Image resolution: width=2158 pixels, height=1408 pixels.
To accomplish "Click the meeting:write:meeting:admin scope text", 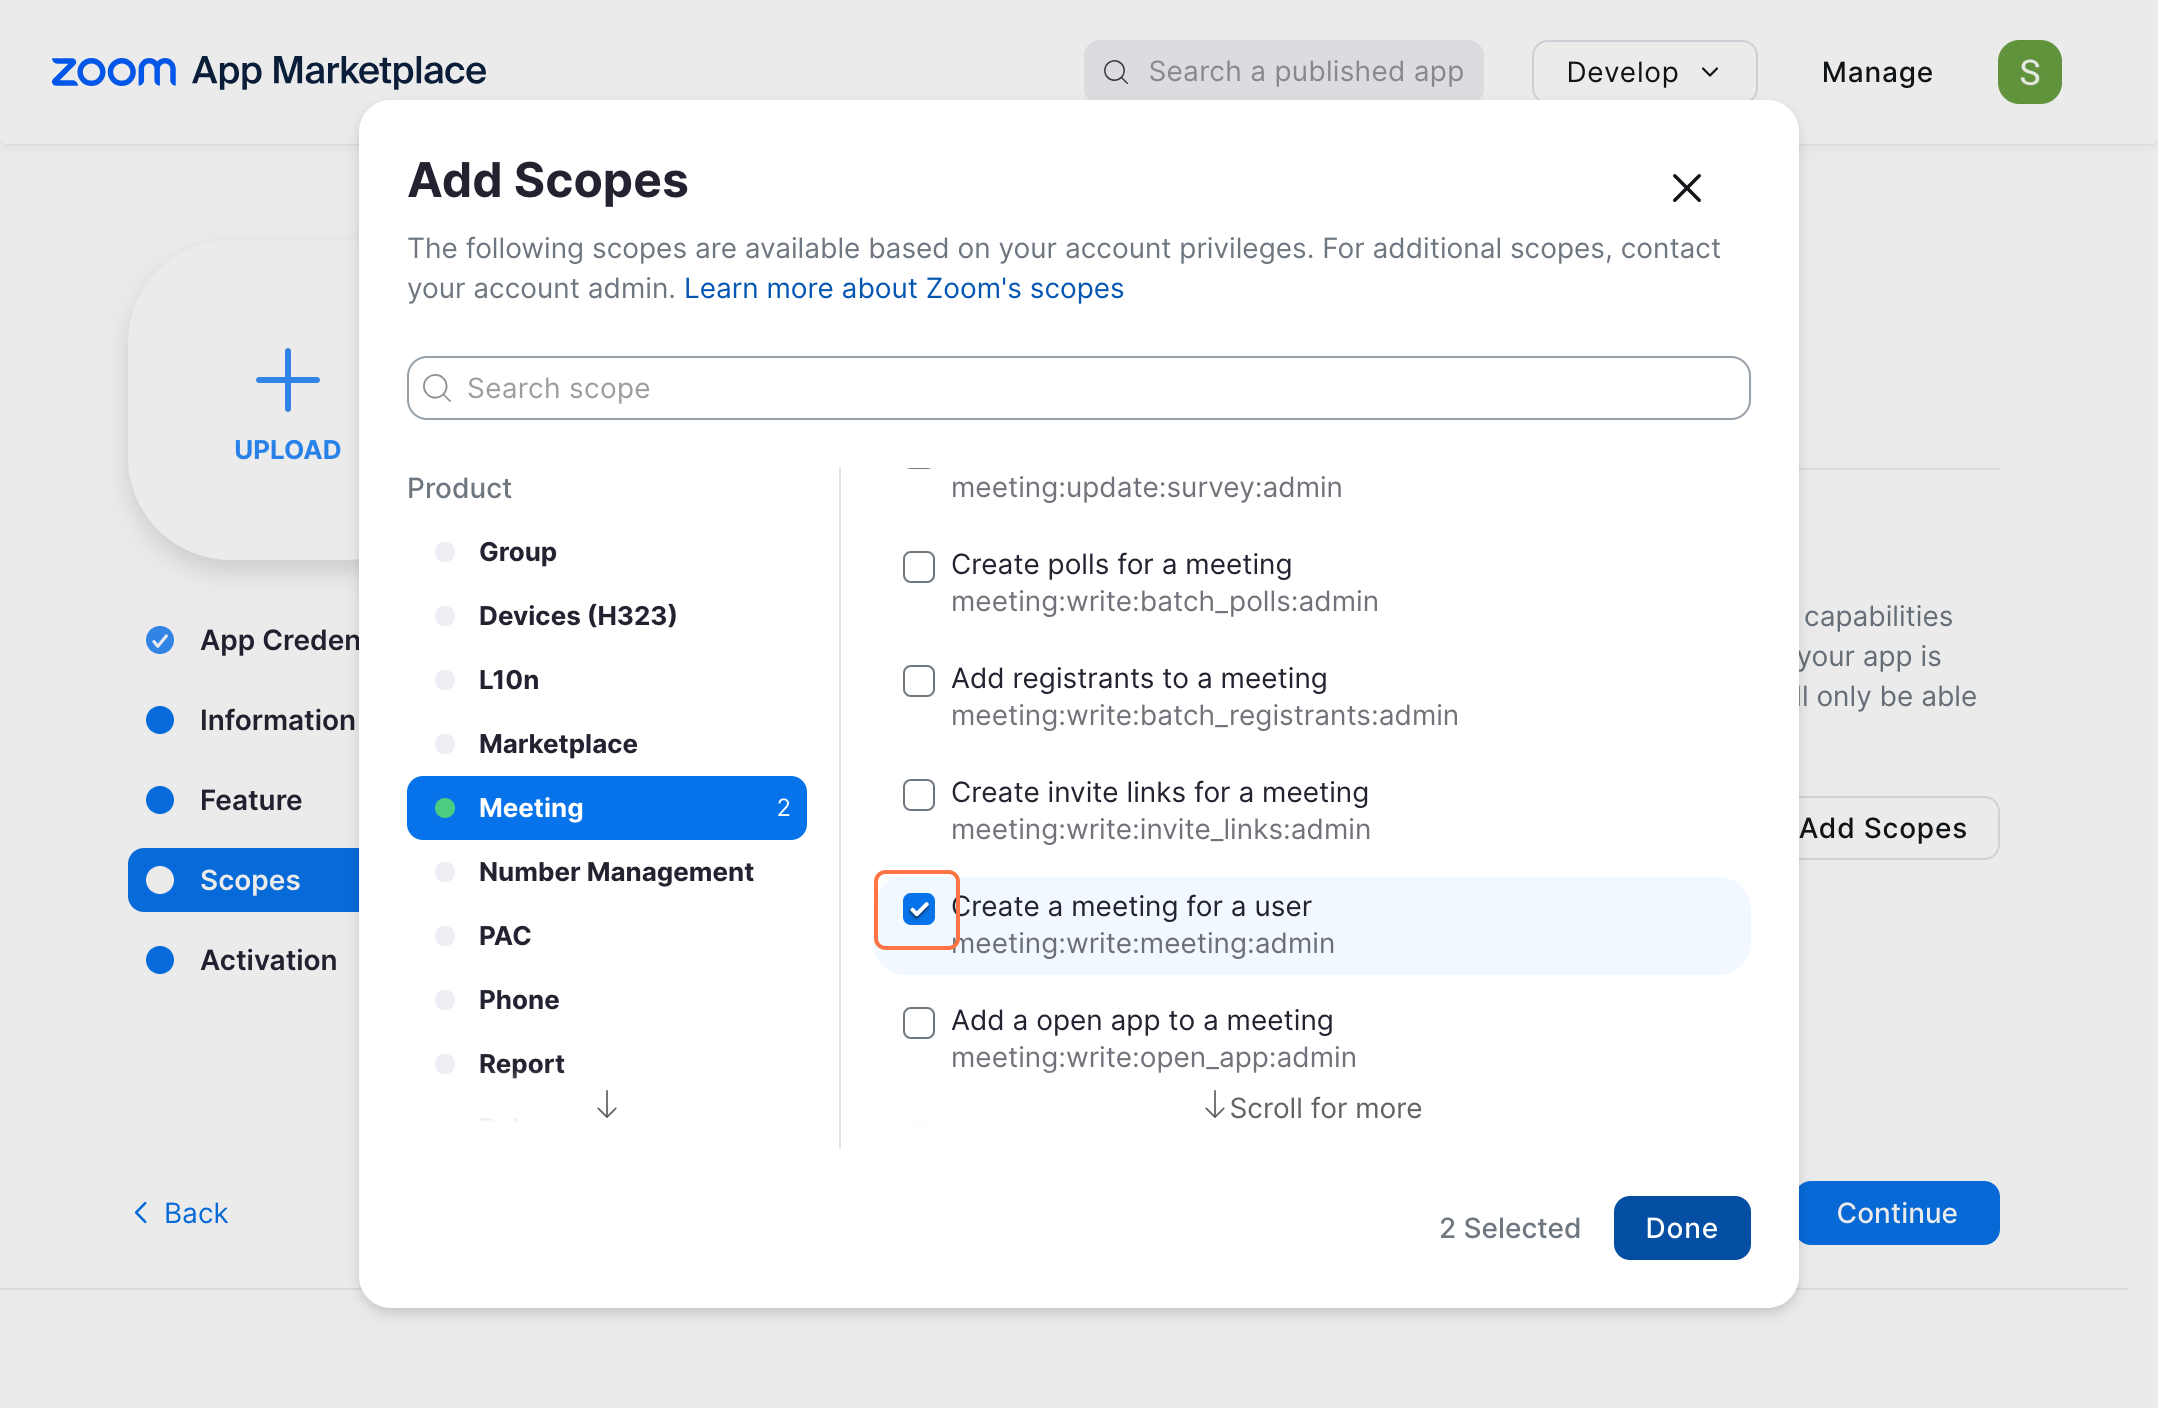I will coord(1143,943).
